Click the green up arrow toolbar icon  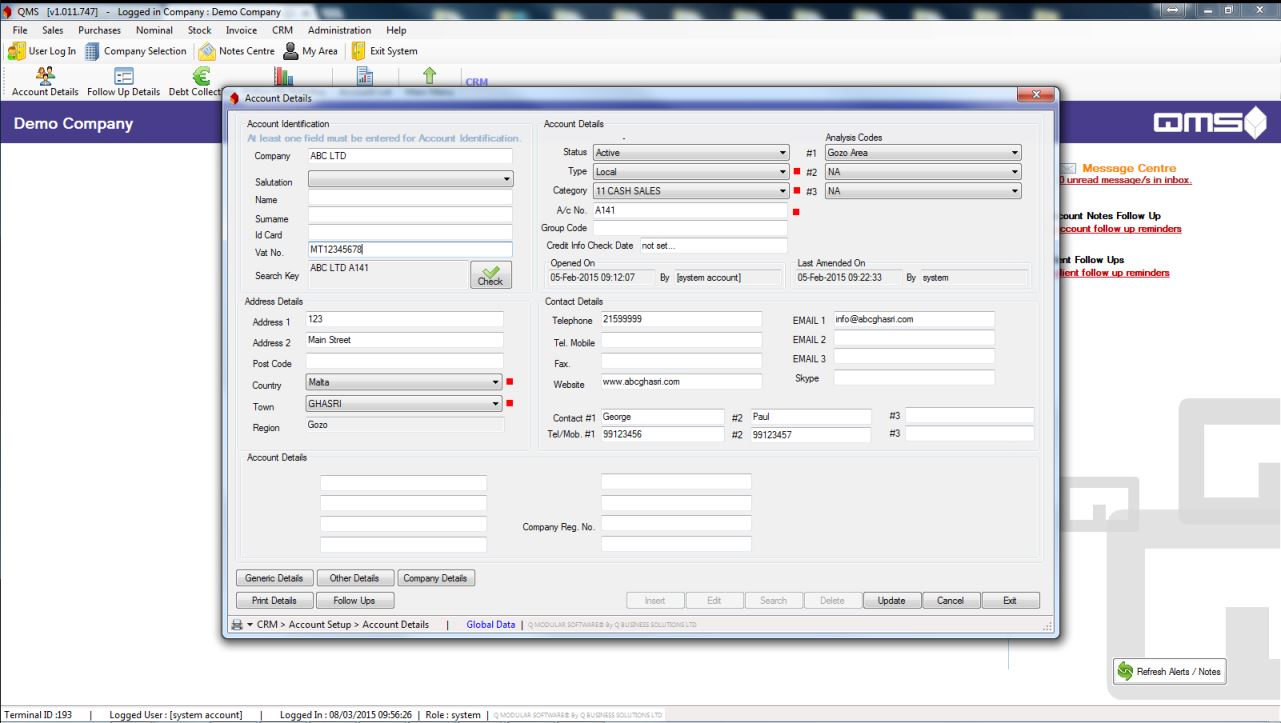pos(429,76)
